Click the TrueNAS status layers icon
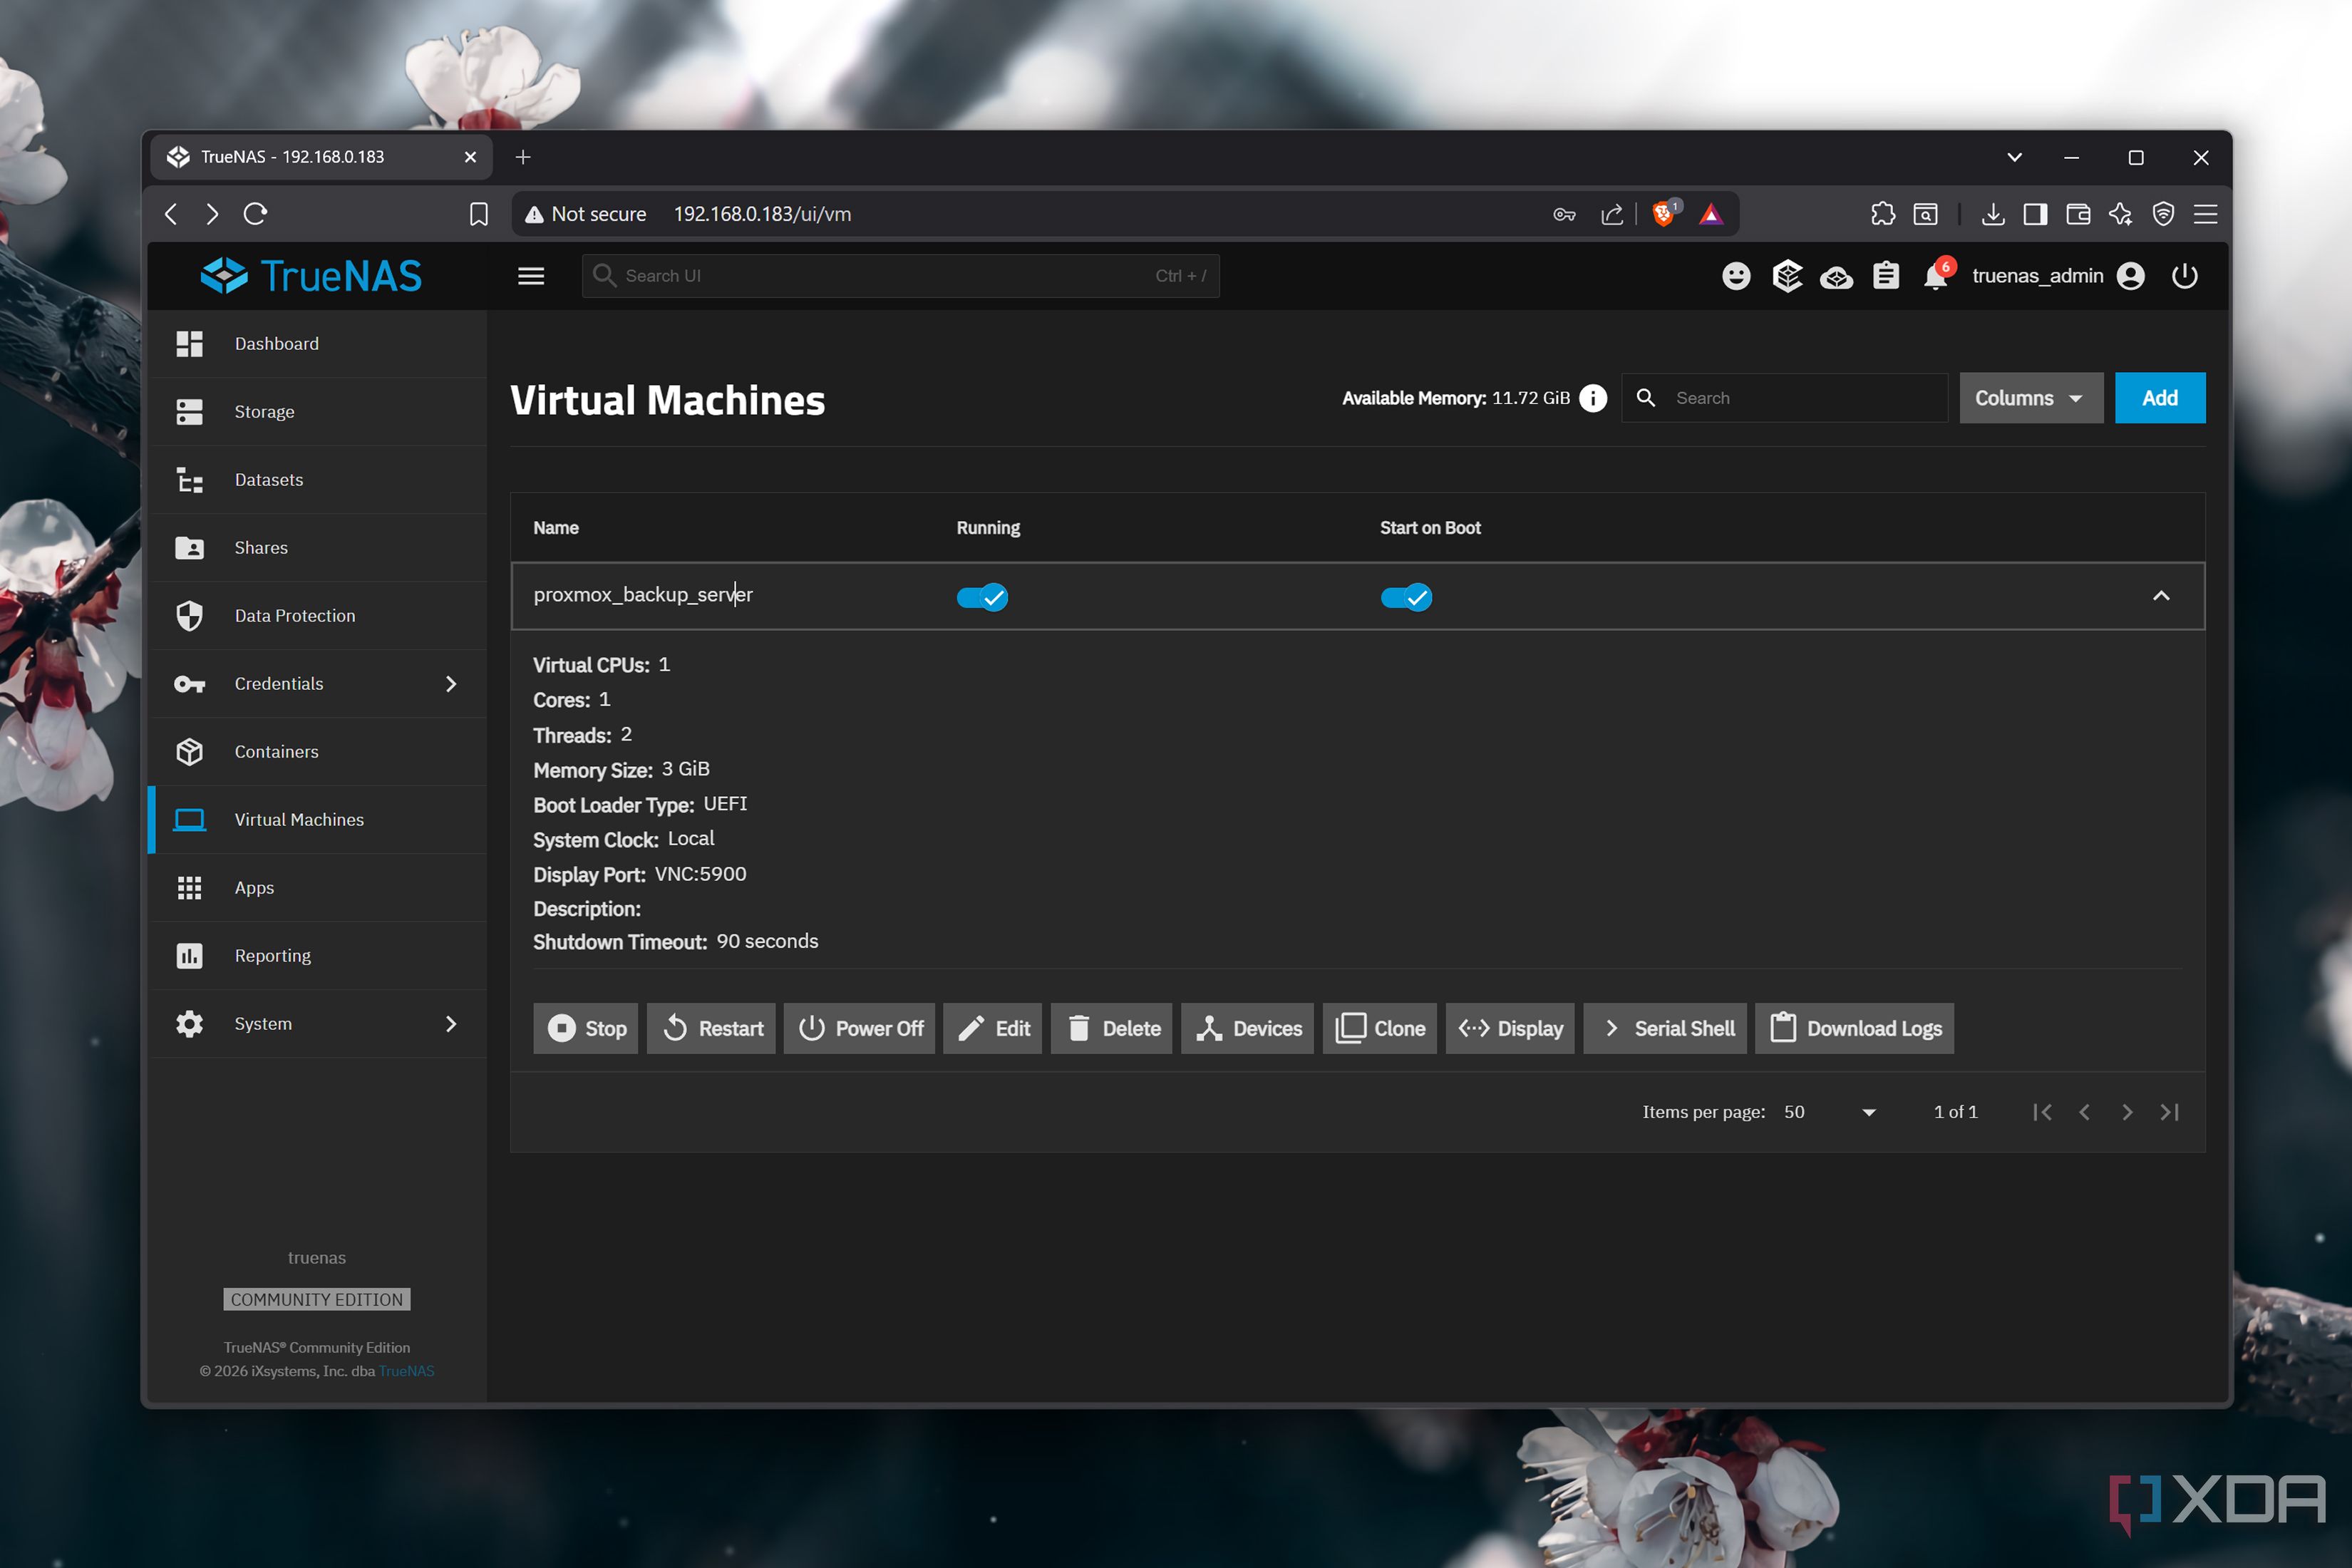The width and height of the screenshot is (2352, 1568). point(1787,276)
